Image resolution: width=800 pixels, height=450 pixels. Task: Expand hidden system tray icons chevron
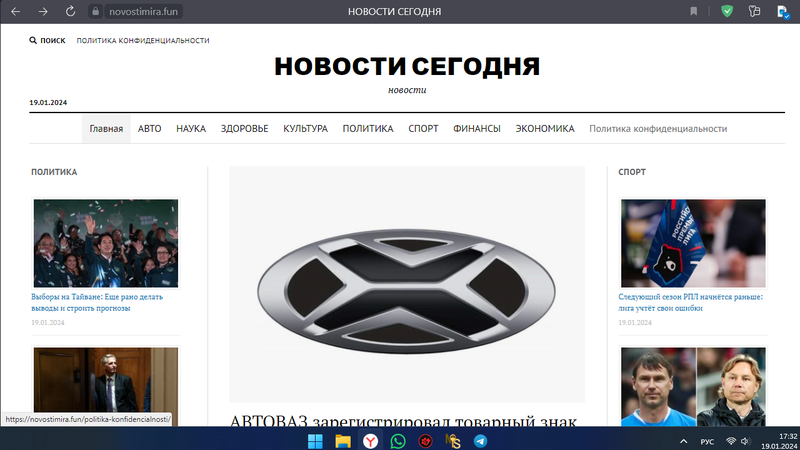(x=684, y=441)
